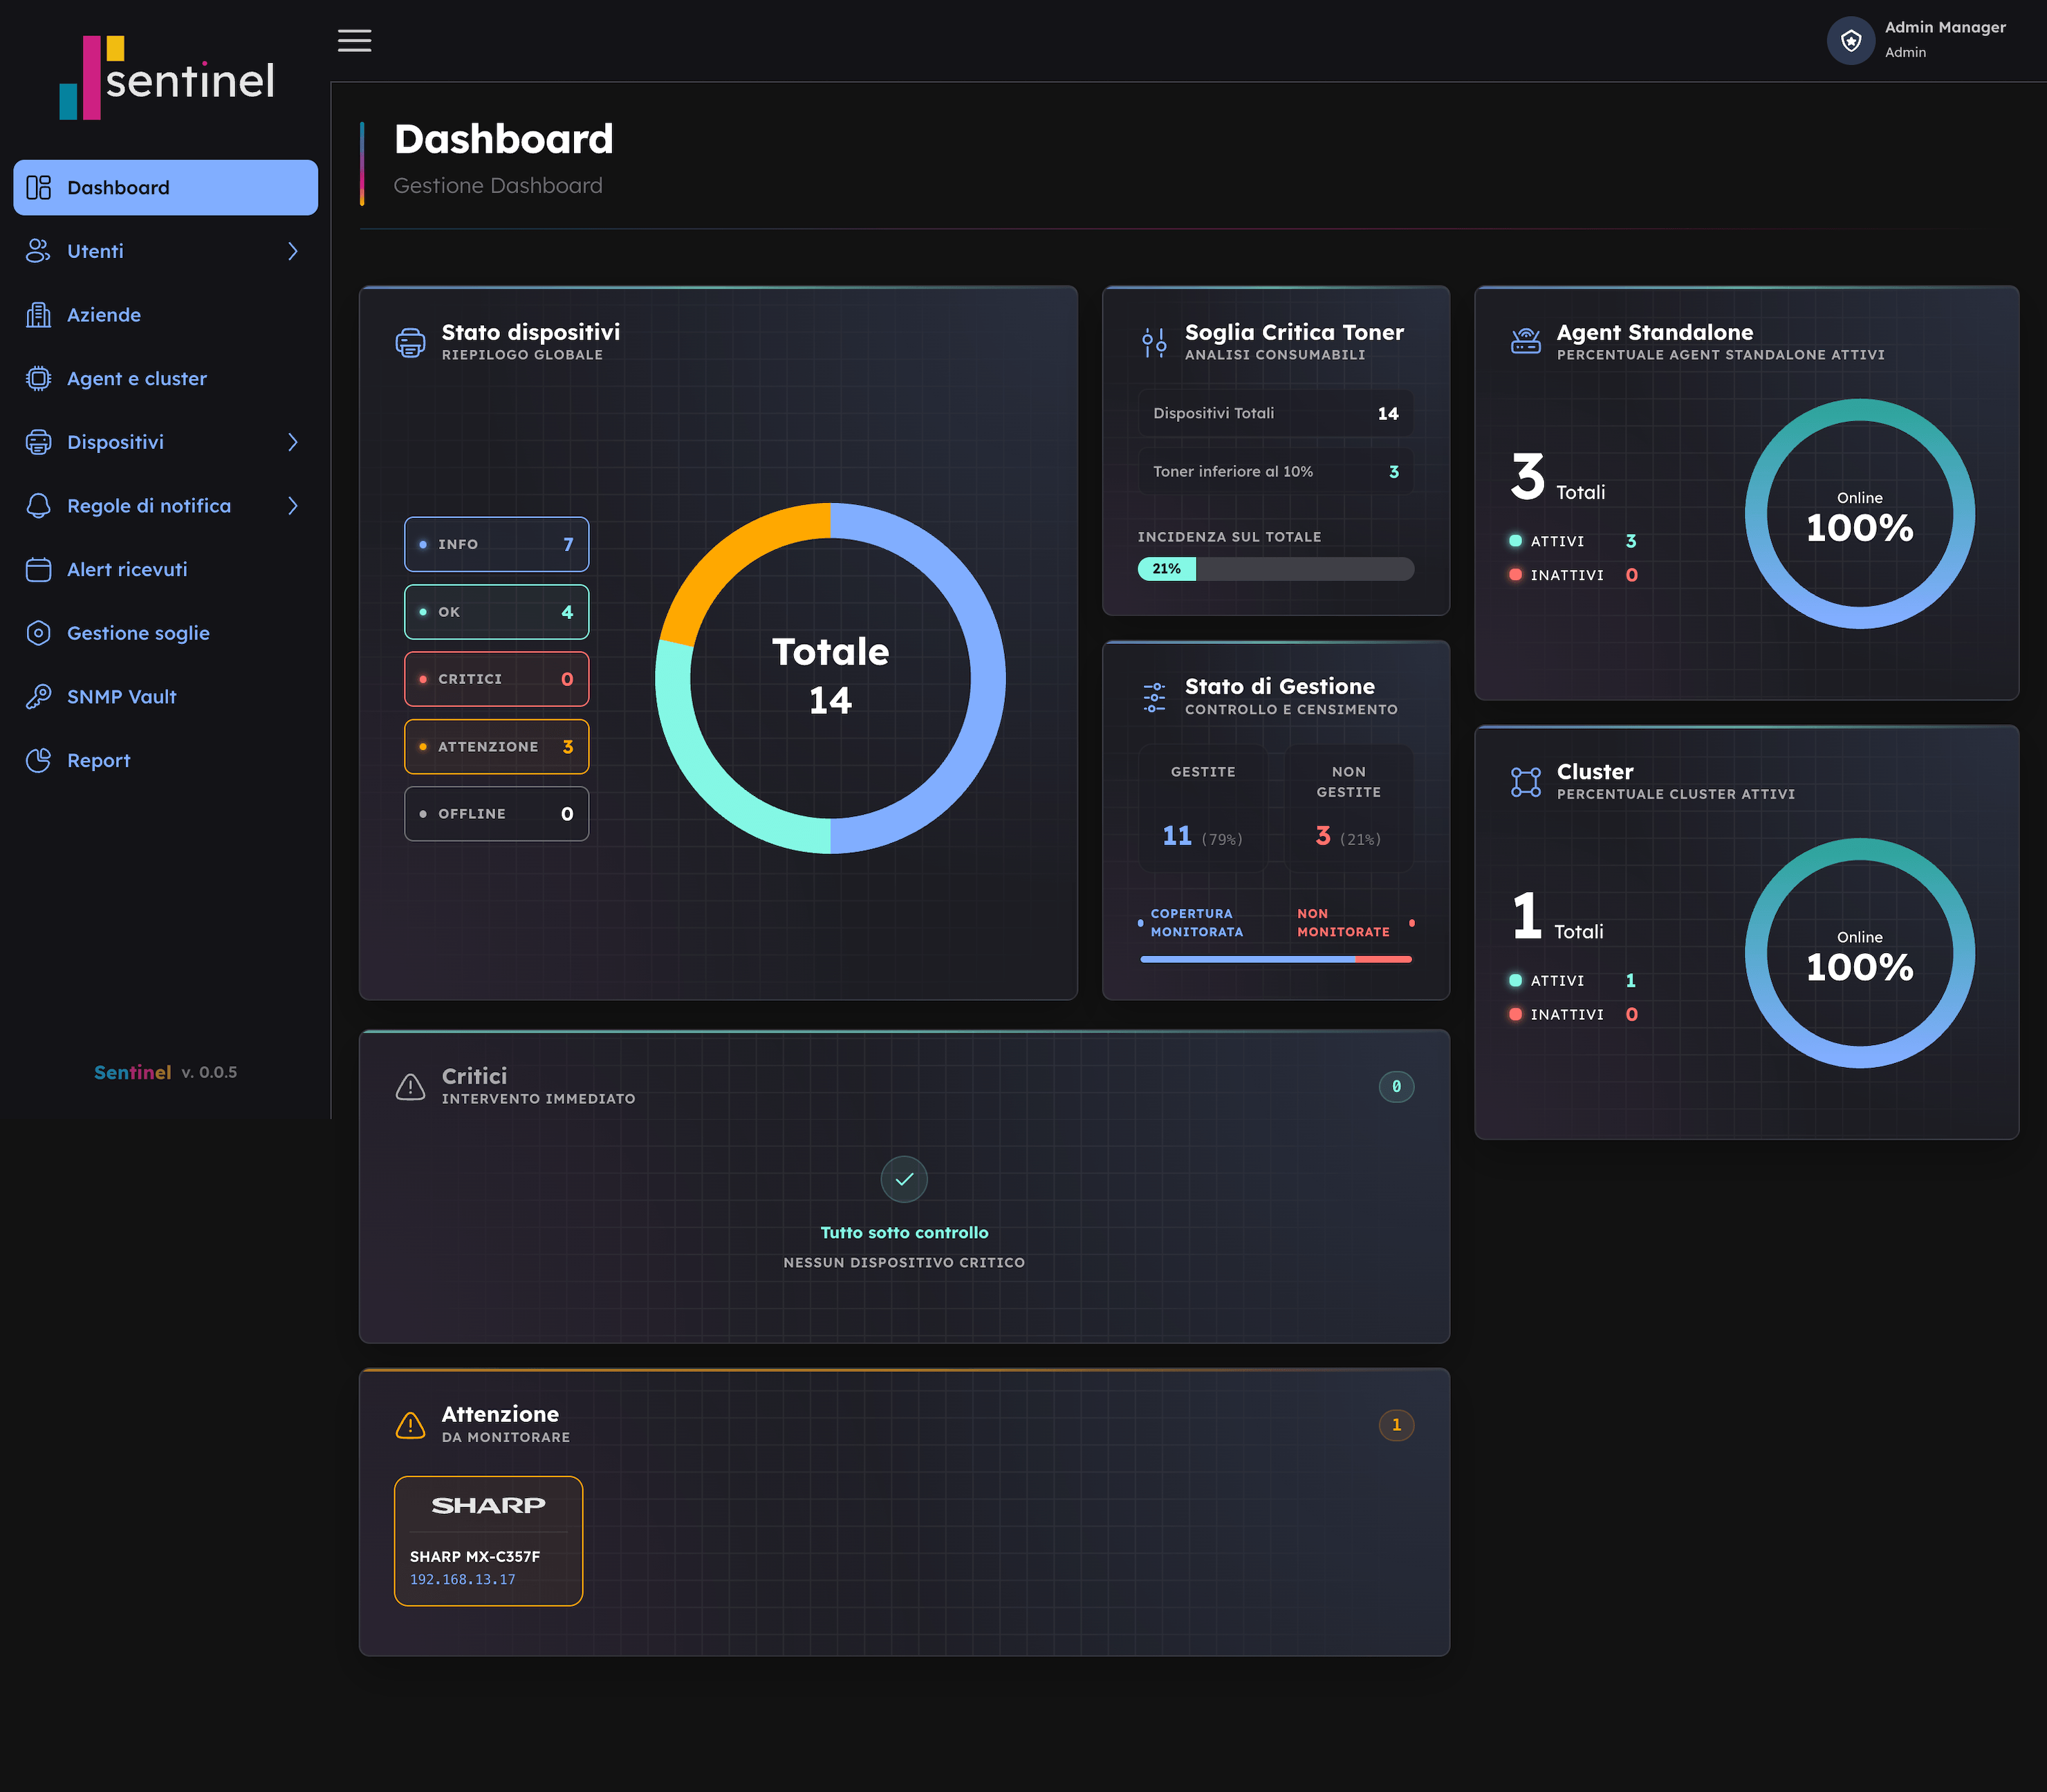Click the 192.168.13.17 IP address link
This screenshot has height=1792, width=2047.
462,1579
